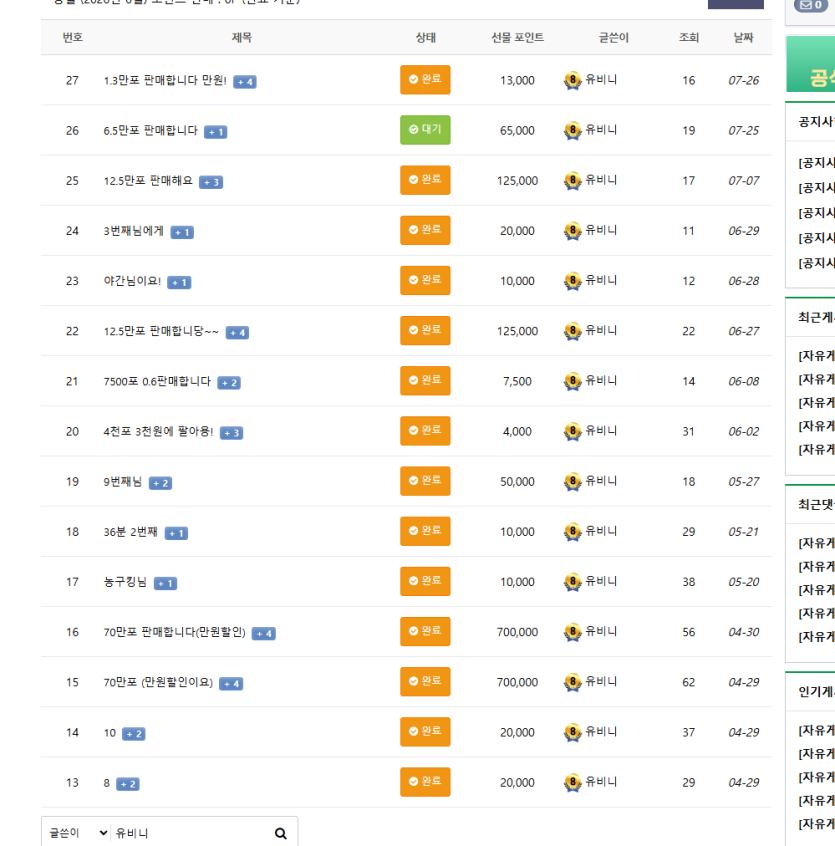Viewport: 835px width, 846px height.
Task: Open post titled "8" in row 13
Action: tap(106, 783)
